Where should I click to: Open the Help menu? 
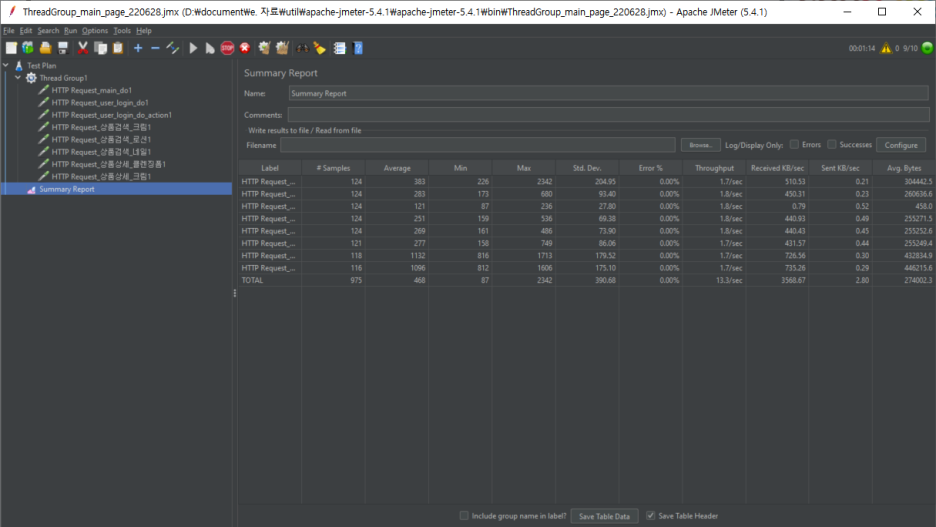(x=144, y=30)
